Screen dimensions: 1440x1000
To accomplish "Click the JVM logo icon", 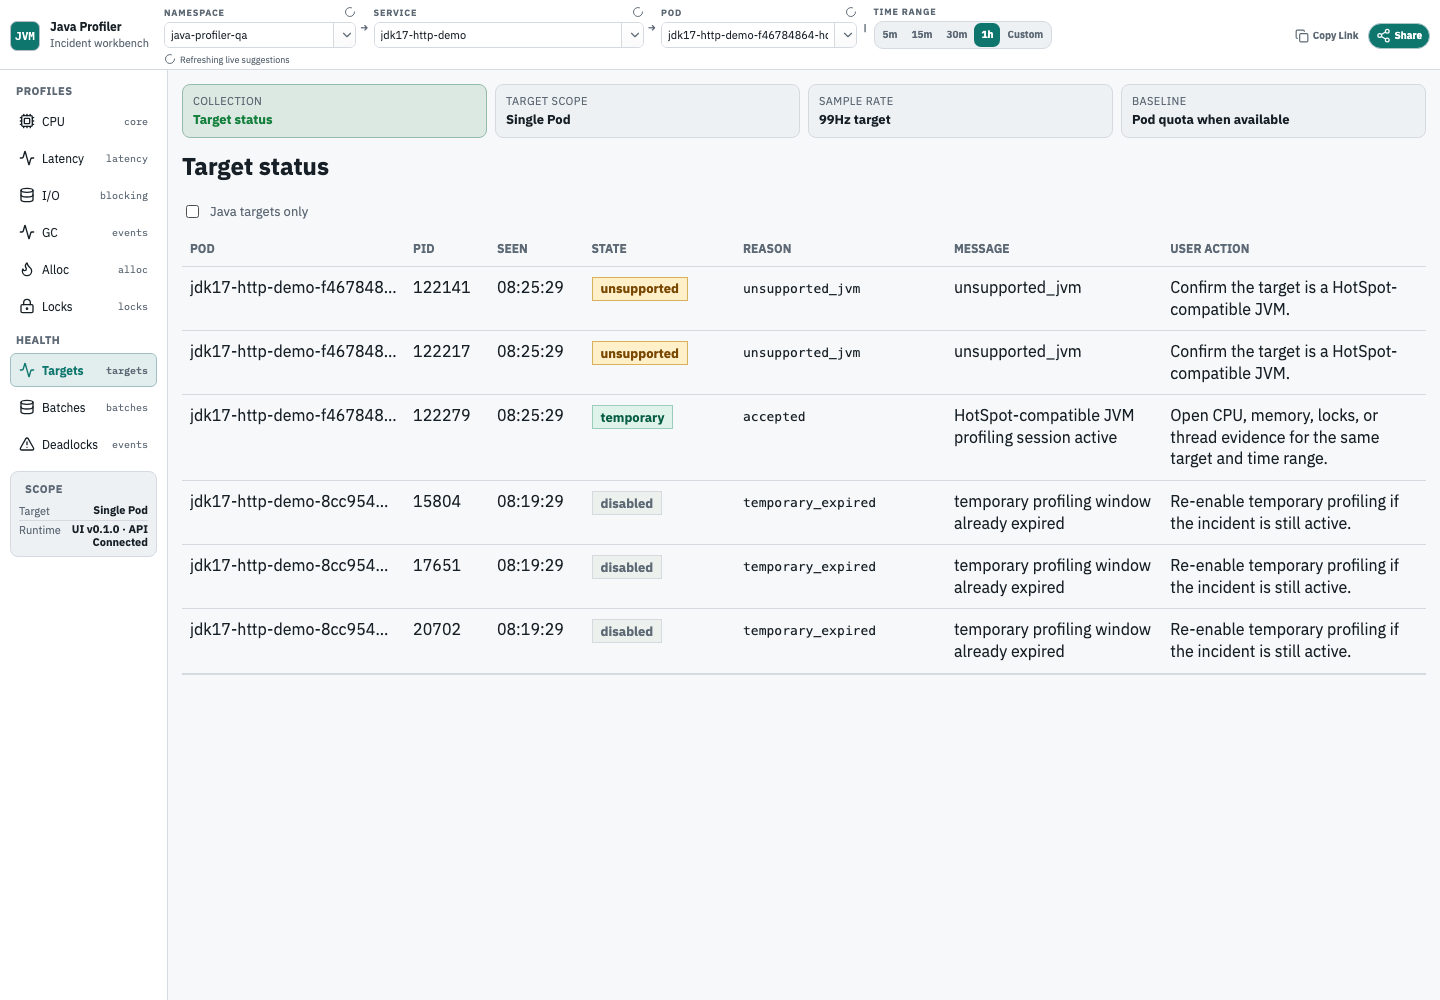I will point(25,36).
